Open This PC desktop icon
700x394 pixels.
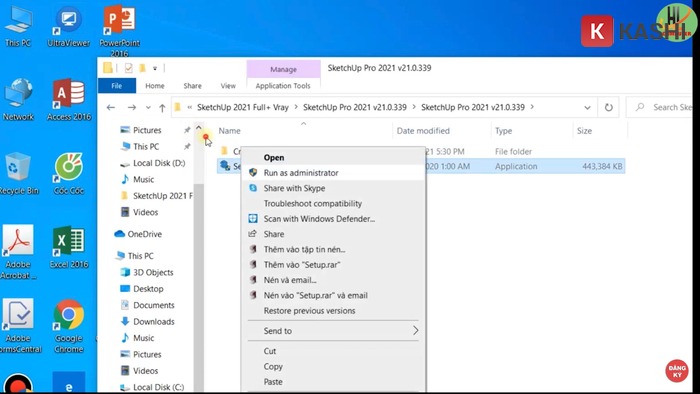[18, 26]
